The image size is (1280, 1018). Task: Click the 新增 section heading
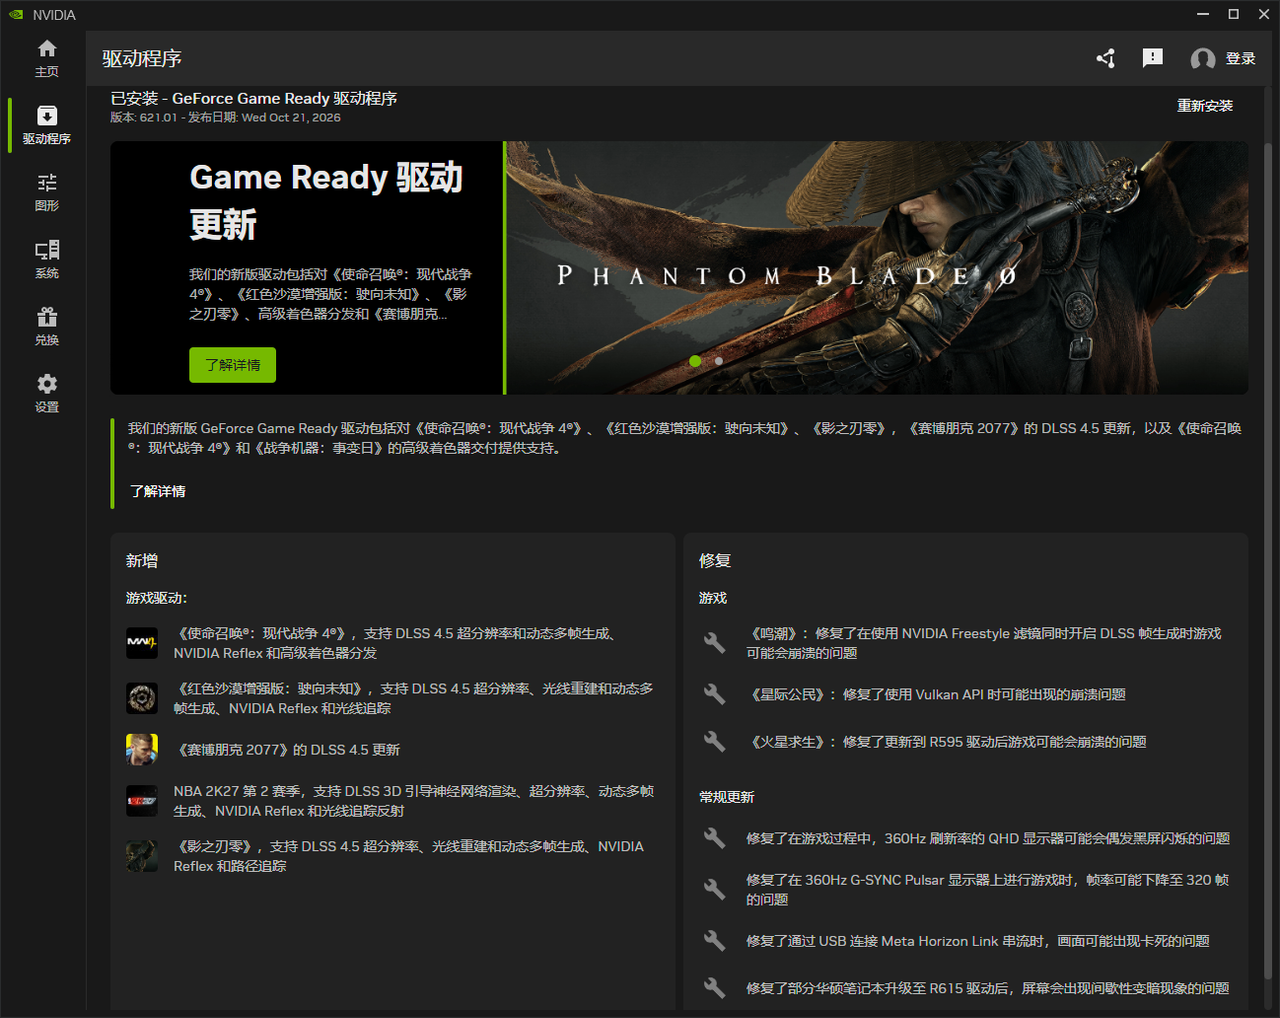[142, 561]
